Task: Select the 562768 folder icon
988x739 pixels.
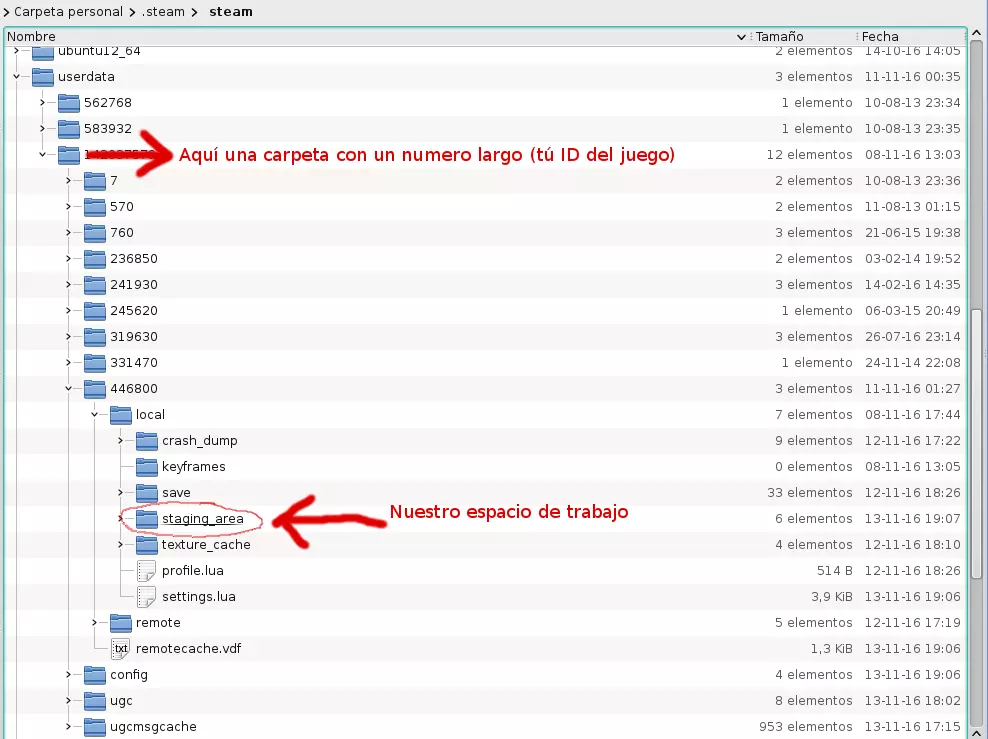Action: click(x=69, y=103)
